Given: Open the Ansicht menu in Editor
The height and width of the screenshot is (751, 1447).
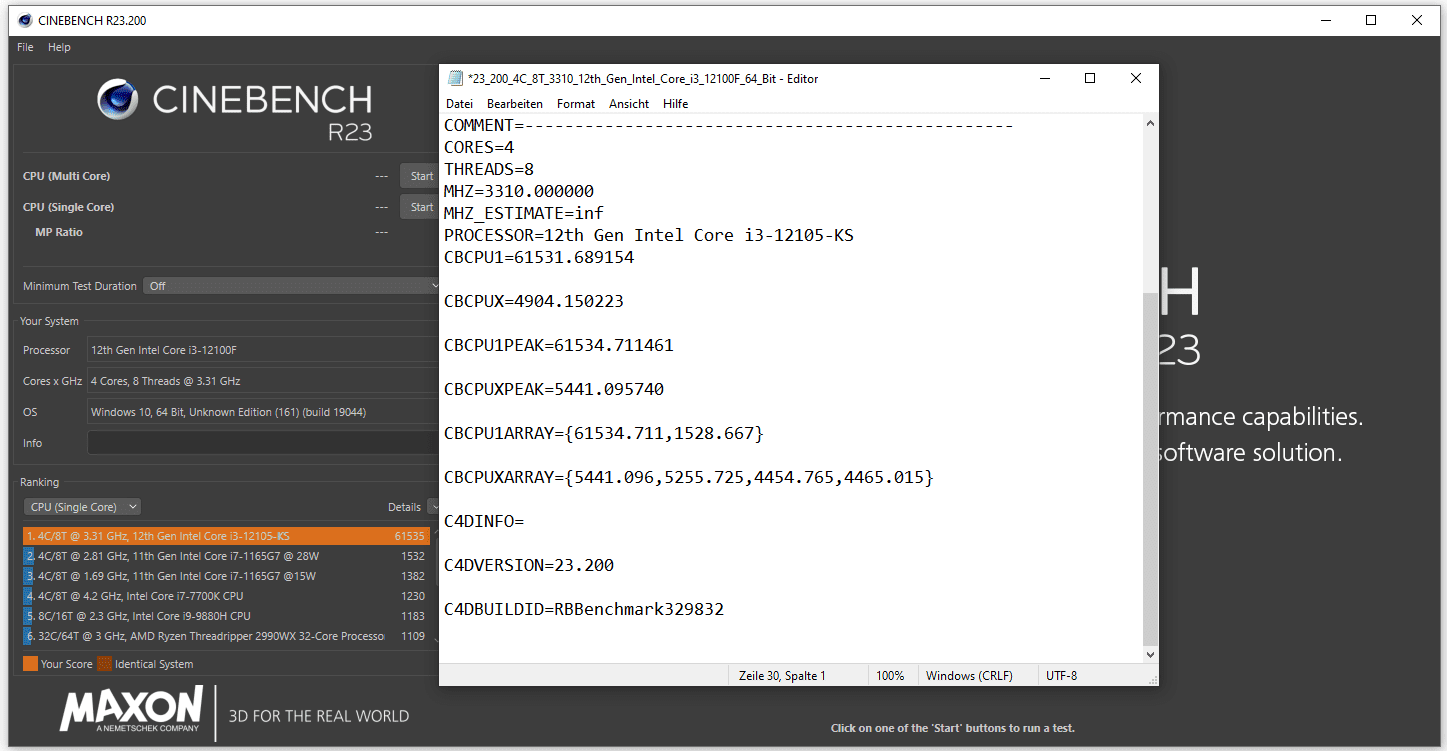Looking at the screenshot, I should click(629, 104).
